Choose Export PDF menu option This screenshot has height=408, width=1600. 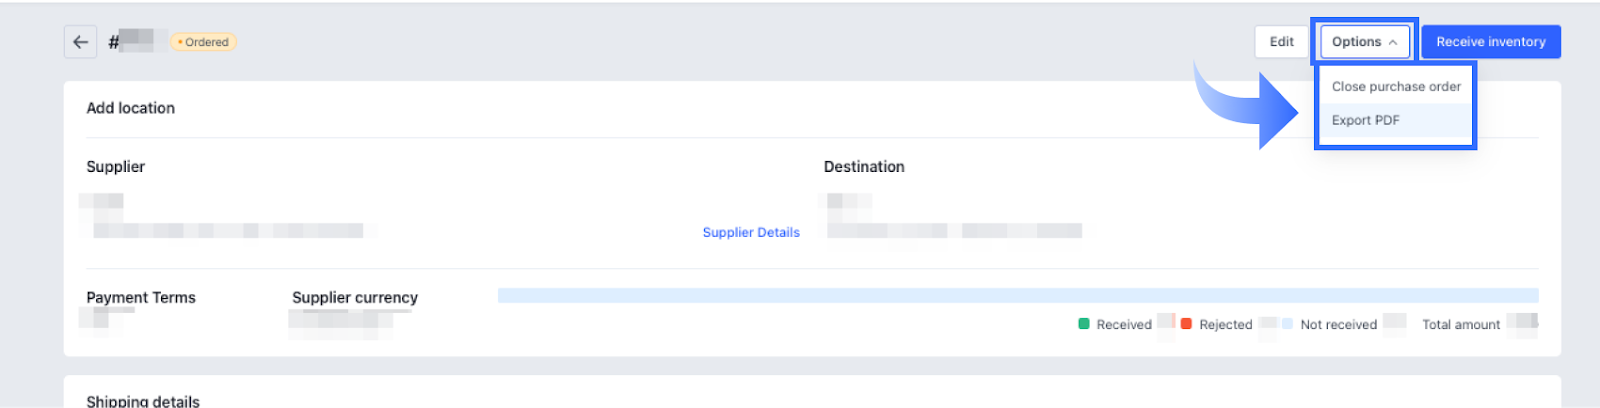click(x=1365, y=120)
